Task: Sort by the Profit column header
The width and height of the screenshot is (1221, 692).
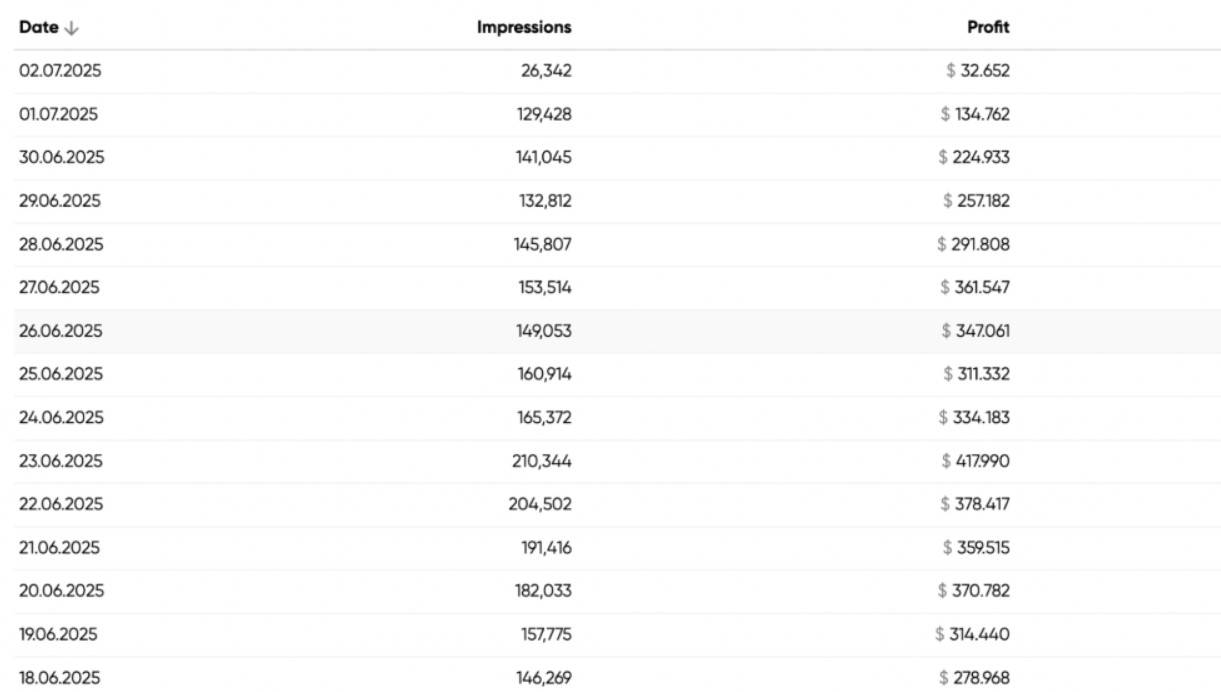Action: pyautogui.click(x=988, y=28)
